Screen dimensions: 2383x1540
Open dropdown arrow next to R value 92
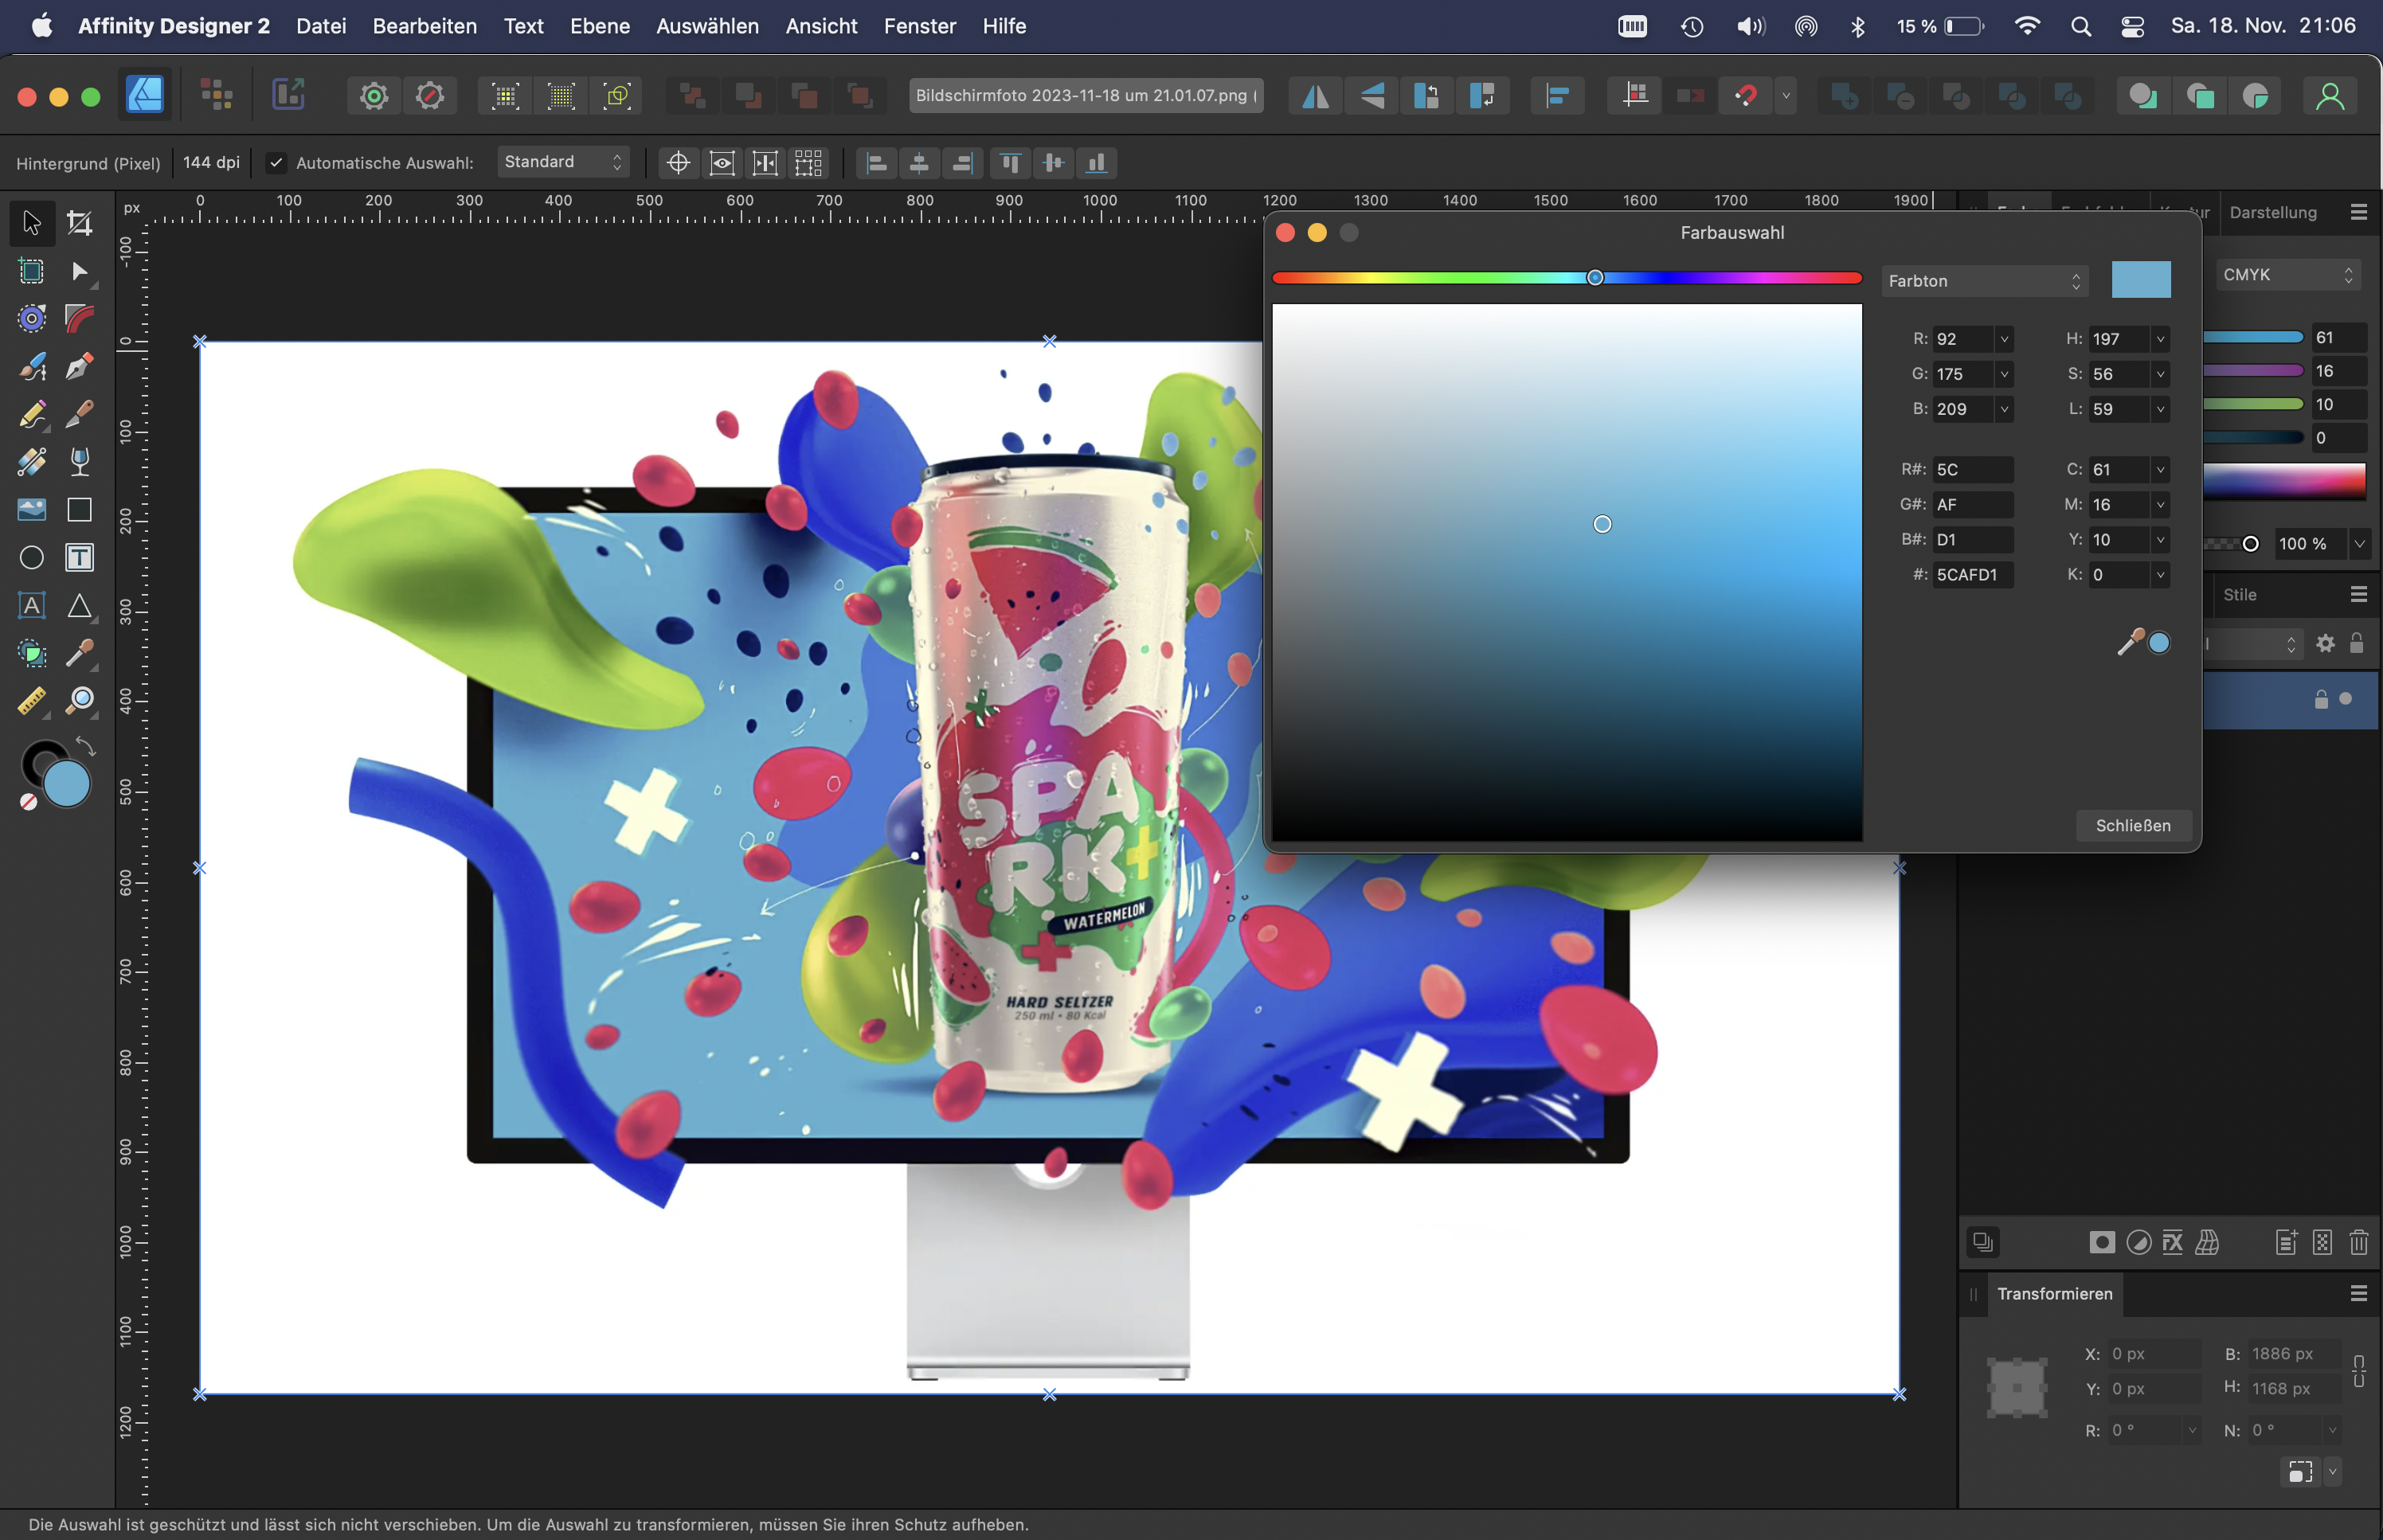point(2003,339)
